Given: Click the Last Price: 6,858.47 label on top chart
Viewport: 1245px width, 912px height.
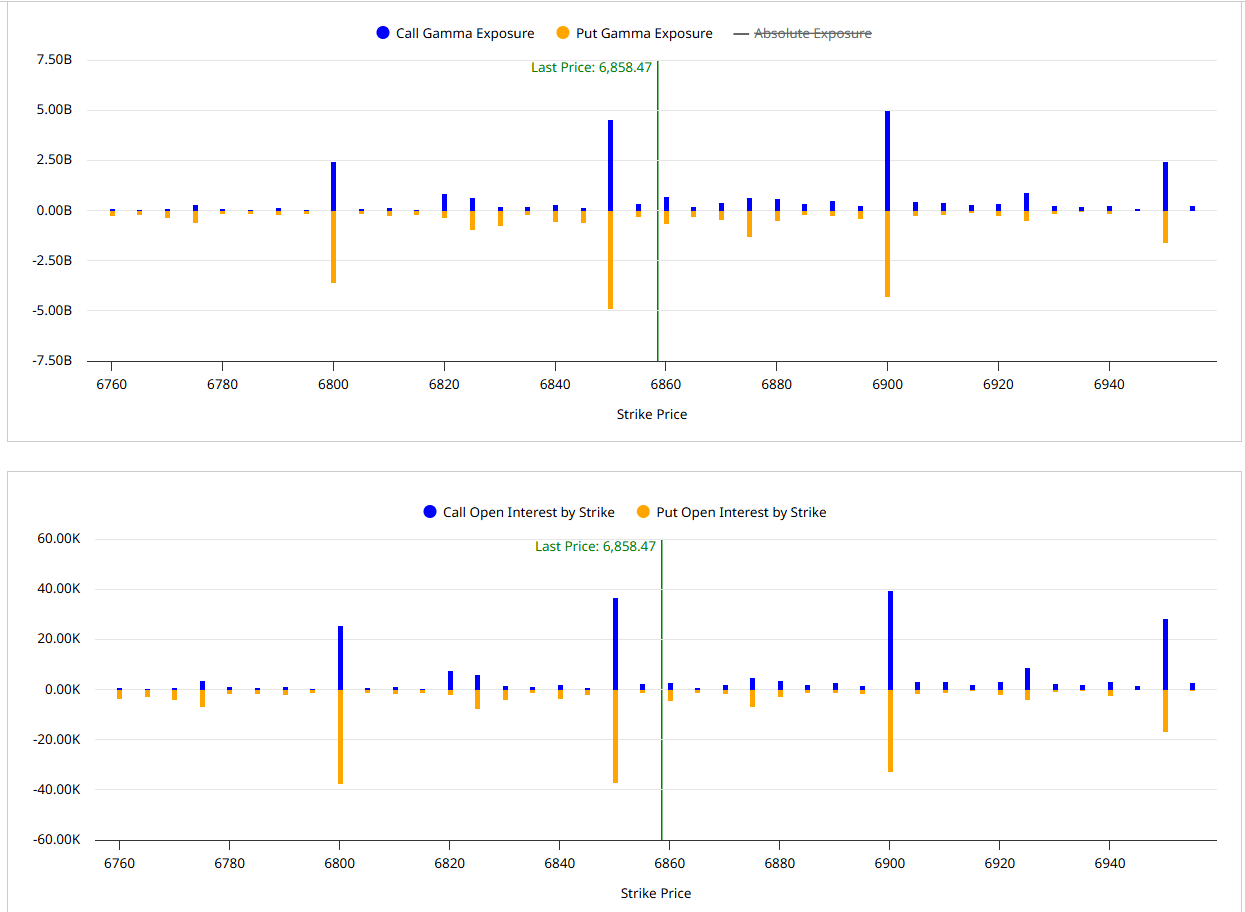Looking at the screenshot, I should coord(593,67).
